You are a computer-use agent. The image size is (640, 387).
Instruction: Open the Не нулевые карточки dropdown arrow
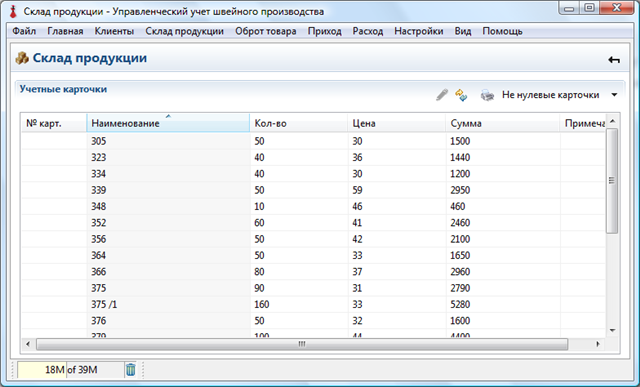[x=614, y=95]
